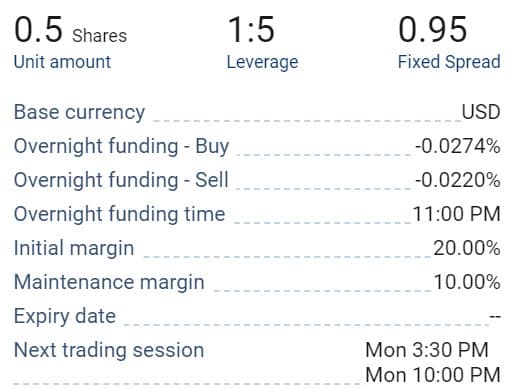Click the -0.0220% sell funding value

457,180
